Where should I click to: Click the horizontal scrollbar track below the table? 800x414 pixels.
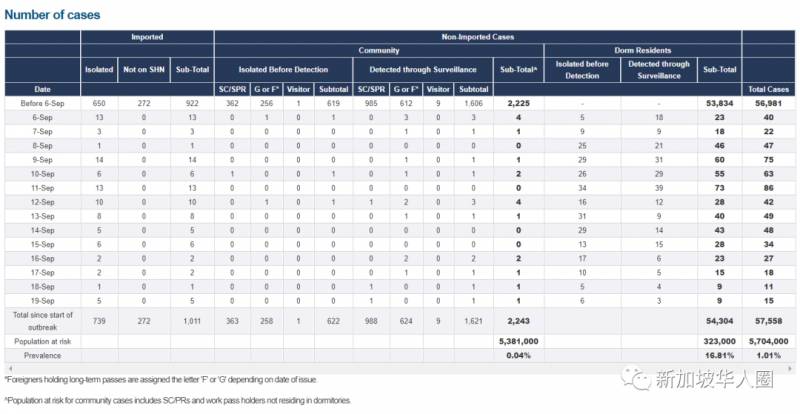[400, 368]
